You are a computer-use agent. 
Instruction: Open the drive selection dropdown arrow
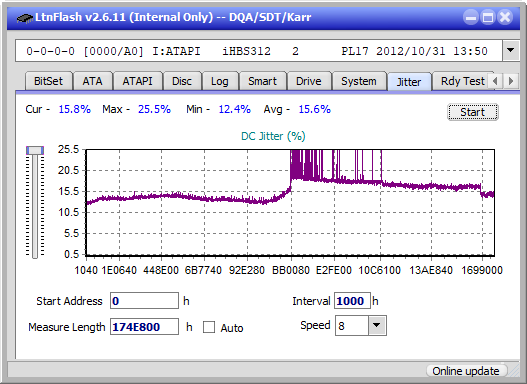(511, 51)
